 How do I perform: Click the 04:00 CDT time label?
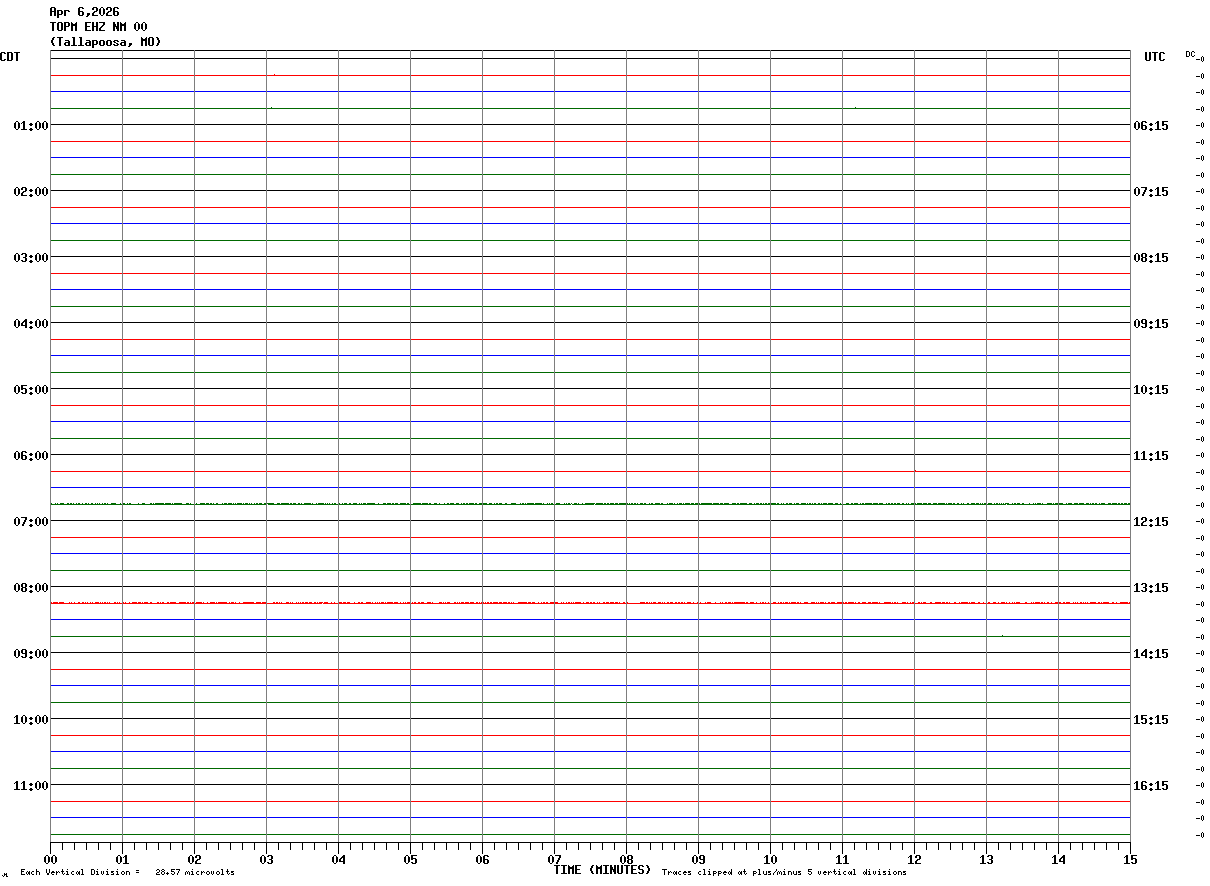tap(31, 323)
